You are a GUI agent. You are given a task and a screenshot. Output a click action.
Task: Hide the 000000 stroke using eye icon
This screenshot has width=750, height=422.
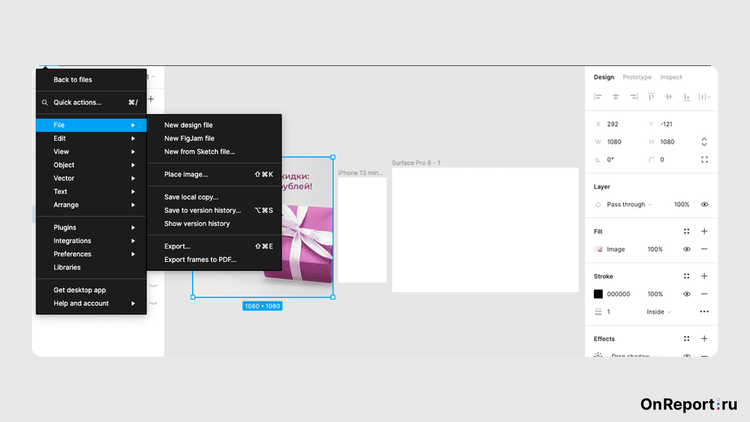click(x=686, y=294)
